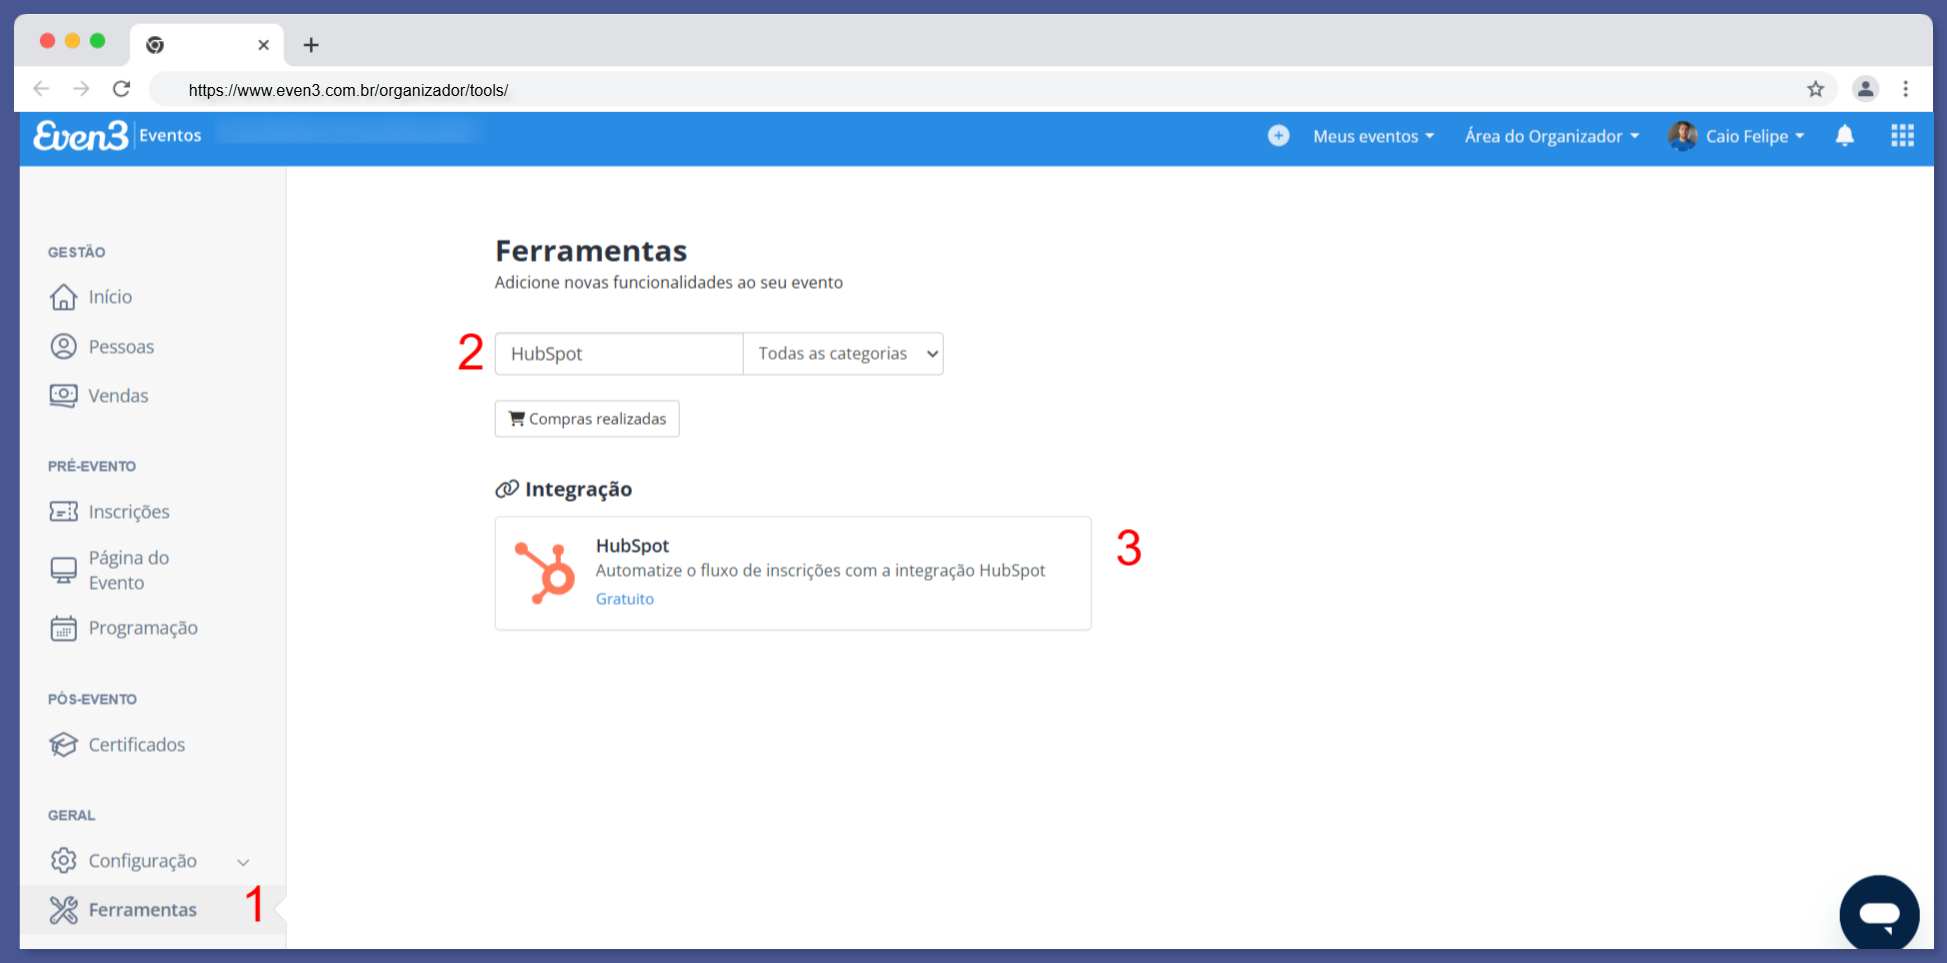This screenshot has width=1947, height=963.
Task: Open the chat support bubble
Action: [1879, 914]
